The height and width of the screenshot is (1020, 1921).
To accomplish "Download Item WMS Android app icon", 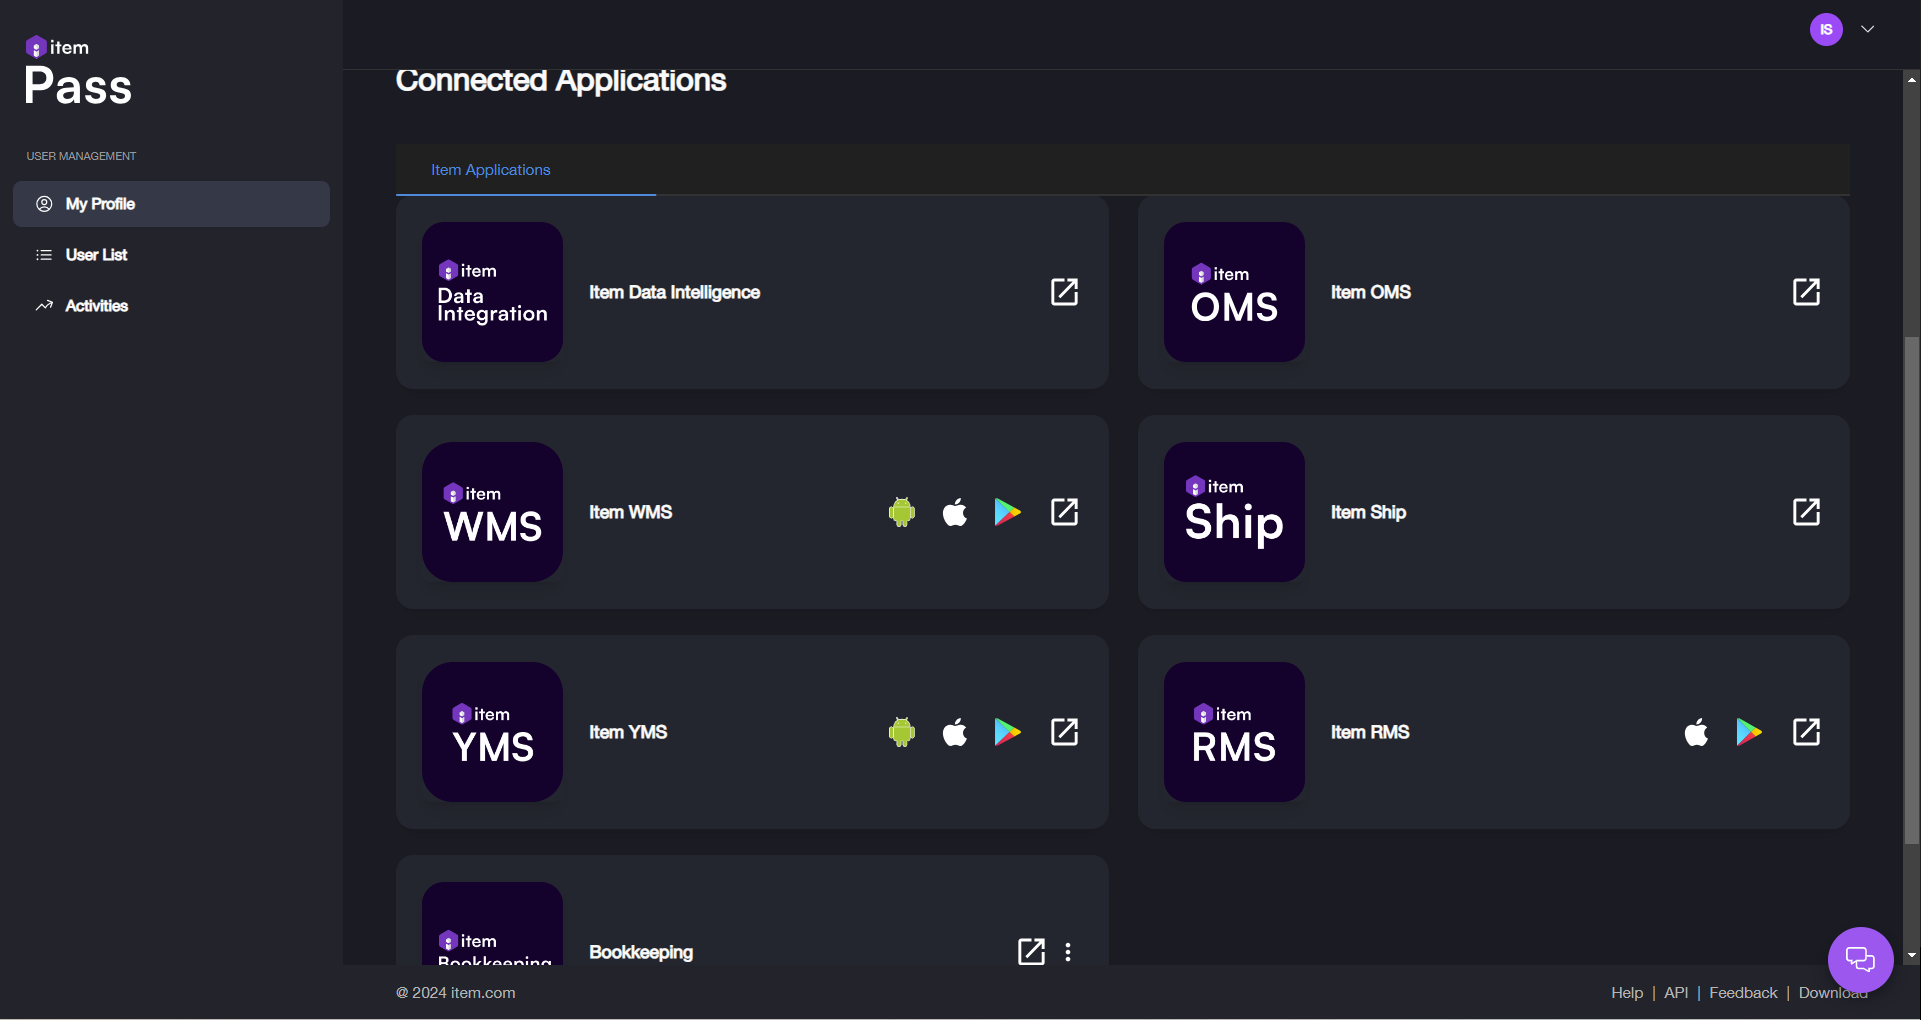I will click(x=901, y=512).
